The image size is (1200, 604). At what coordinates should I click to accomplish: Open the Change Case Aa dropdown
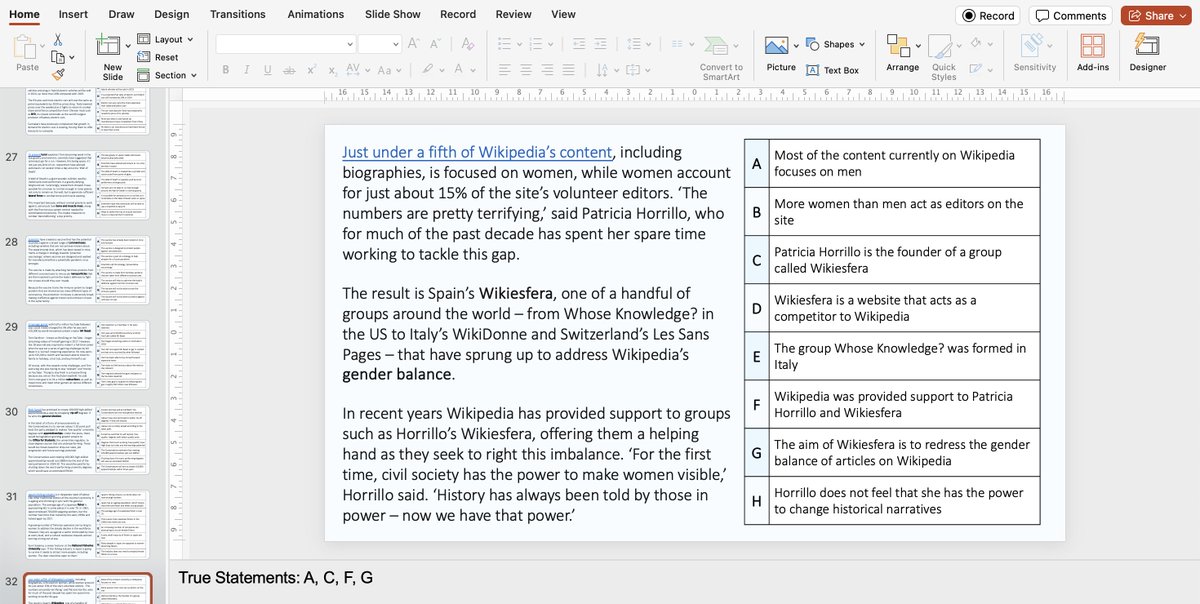397,70
